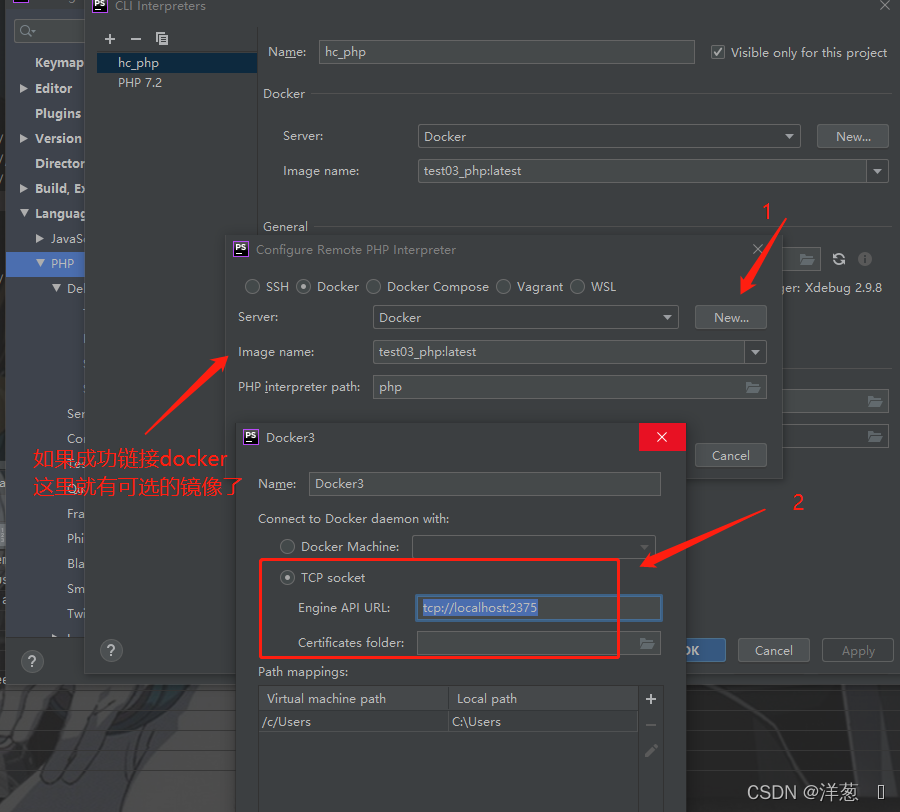Select the SSH radio option
The image size is (900, 812).
[252, 286]
